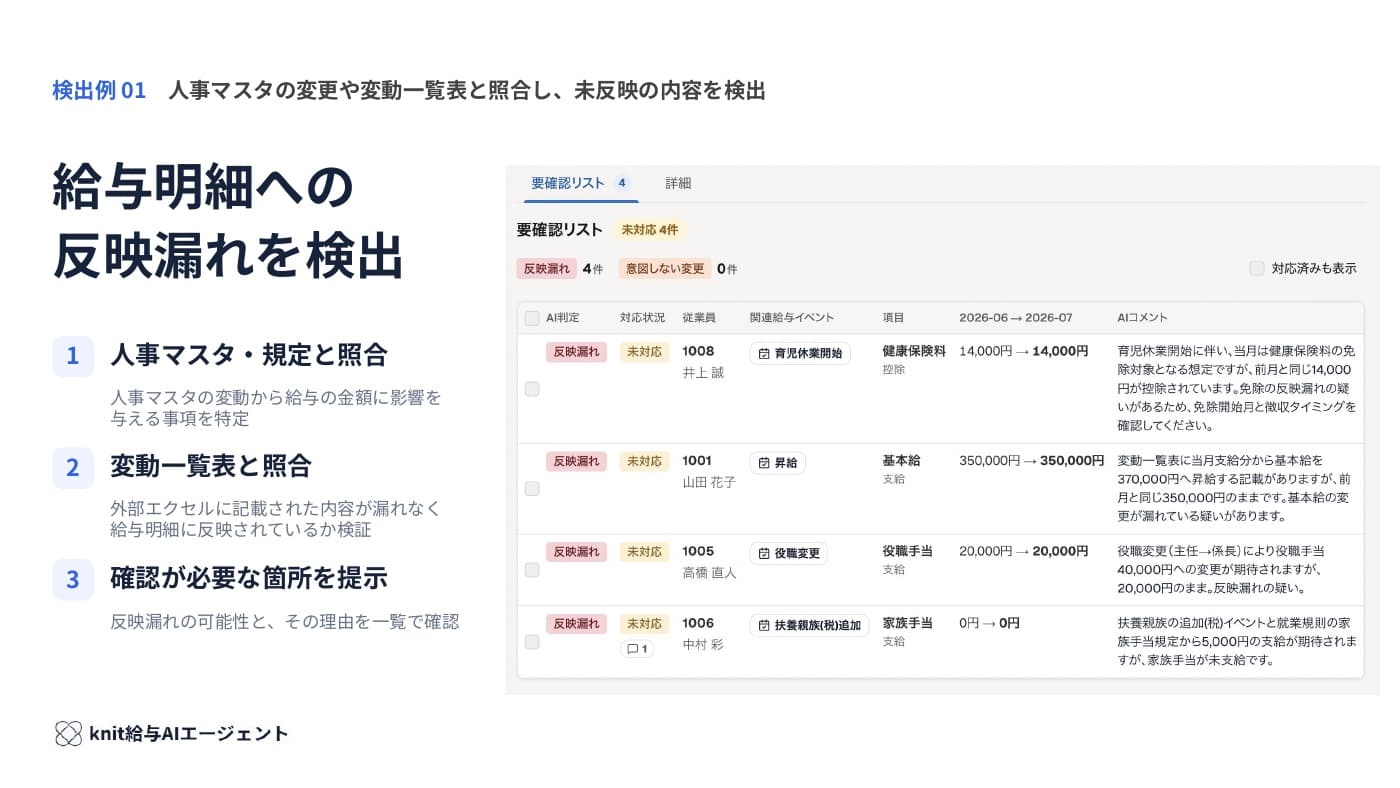Open the 役職変更 event tag
This screenshot has height=788, width=1400.
tap(789, 553)
